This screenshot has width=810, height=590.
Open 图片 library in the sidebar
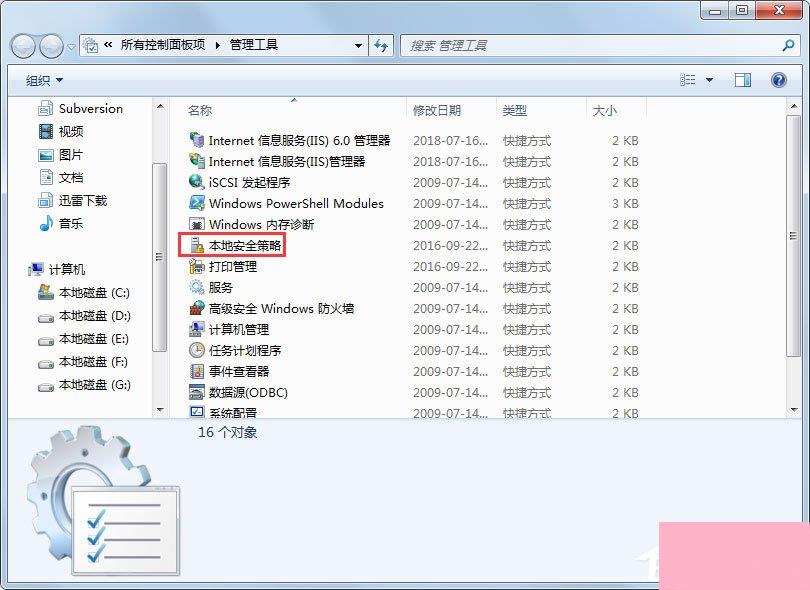pyautogui.click(x=61, y=154)
